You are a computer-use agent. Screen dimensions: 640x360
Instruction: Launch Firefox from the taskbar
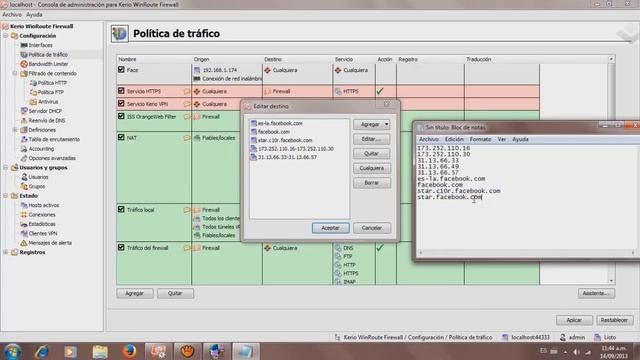129,351
